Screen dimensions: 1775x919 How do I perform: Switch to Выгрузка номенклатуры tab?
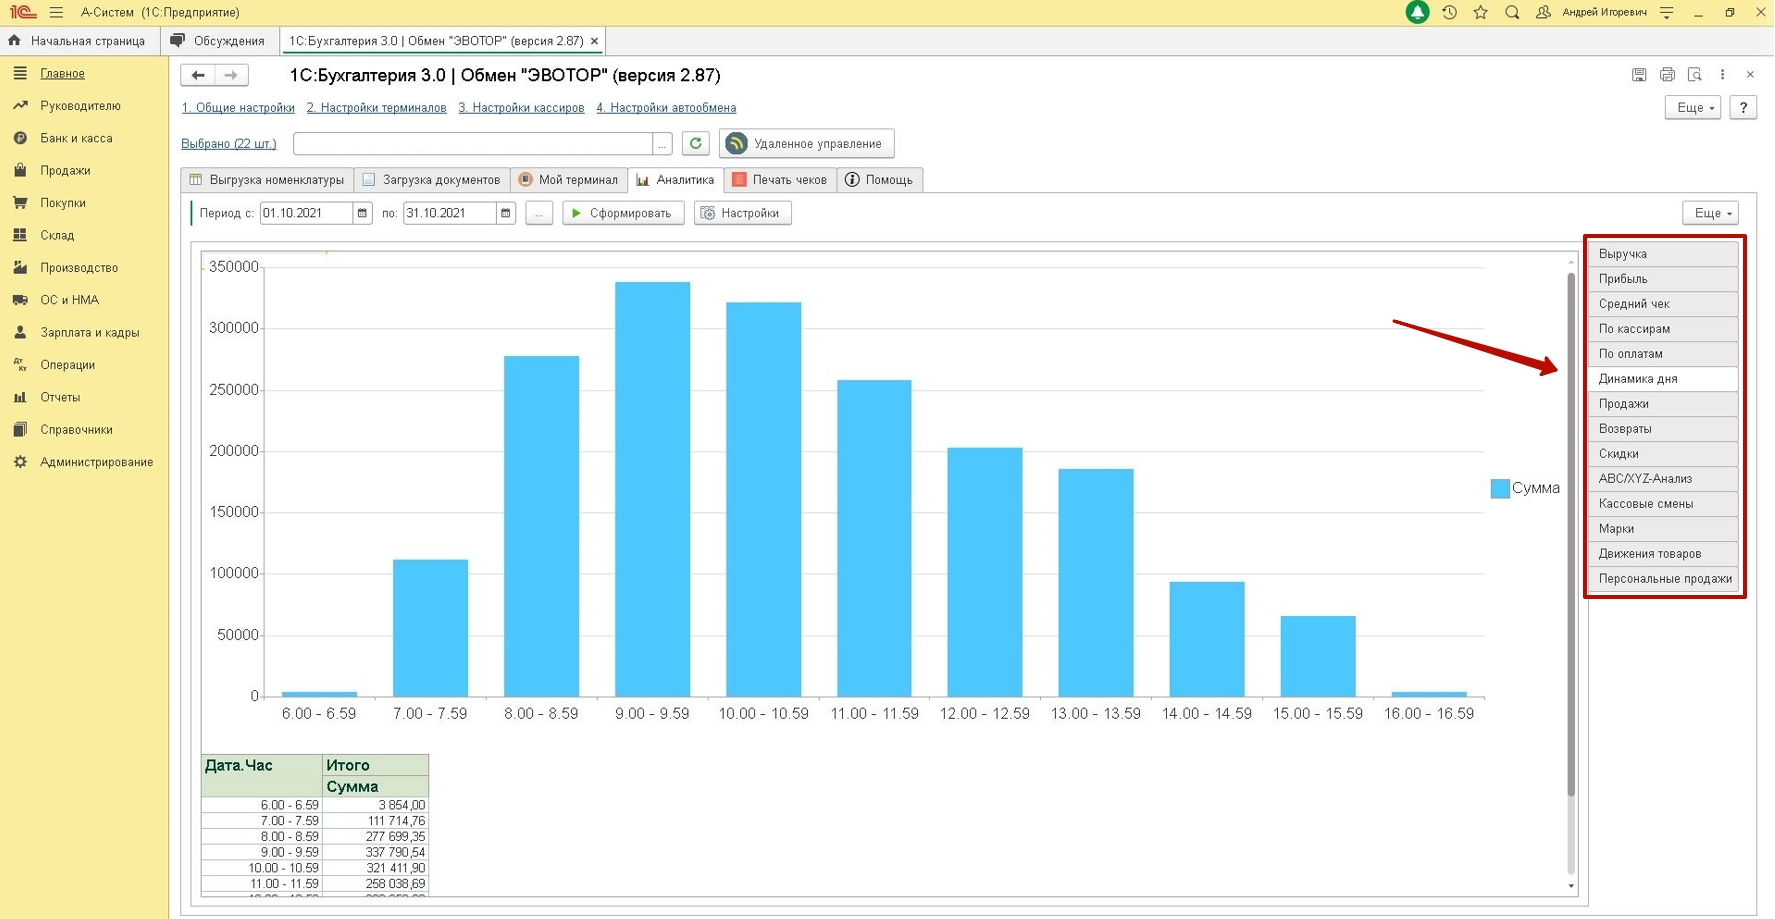267,180
